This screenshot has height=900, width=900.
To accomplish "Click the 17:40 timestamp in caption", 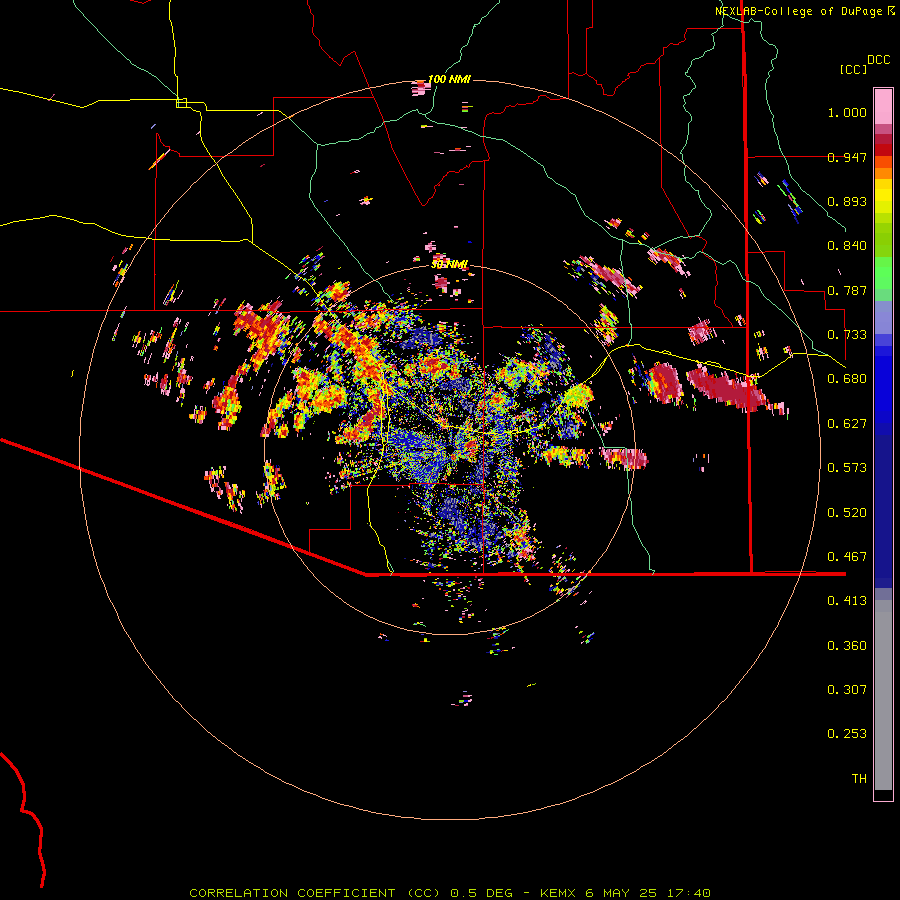I will [x=689, y=893].
